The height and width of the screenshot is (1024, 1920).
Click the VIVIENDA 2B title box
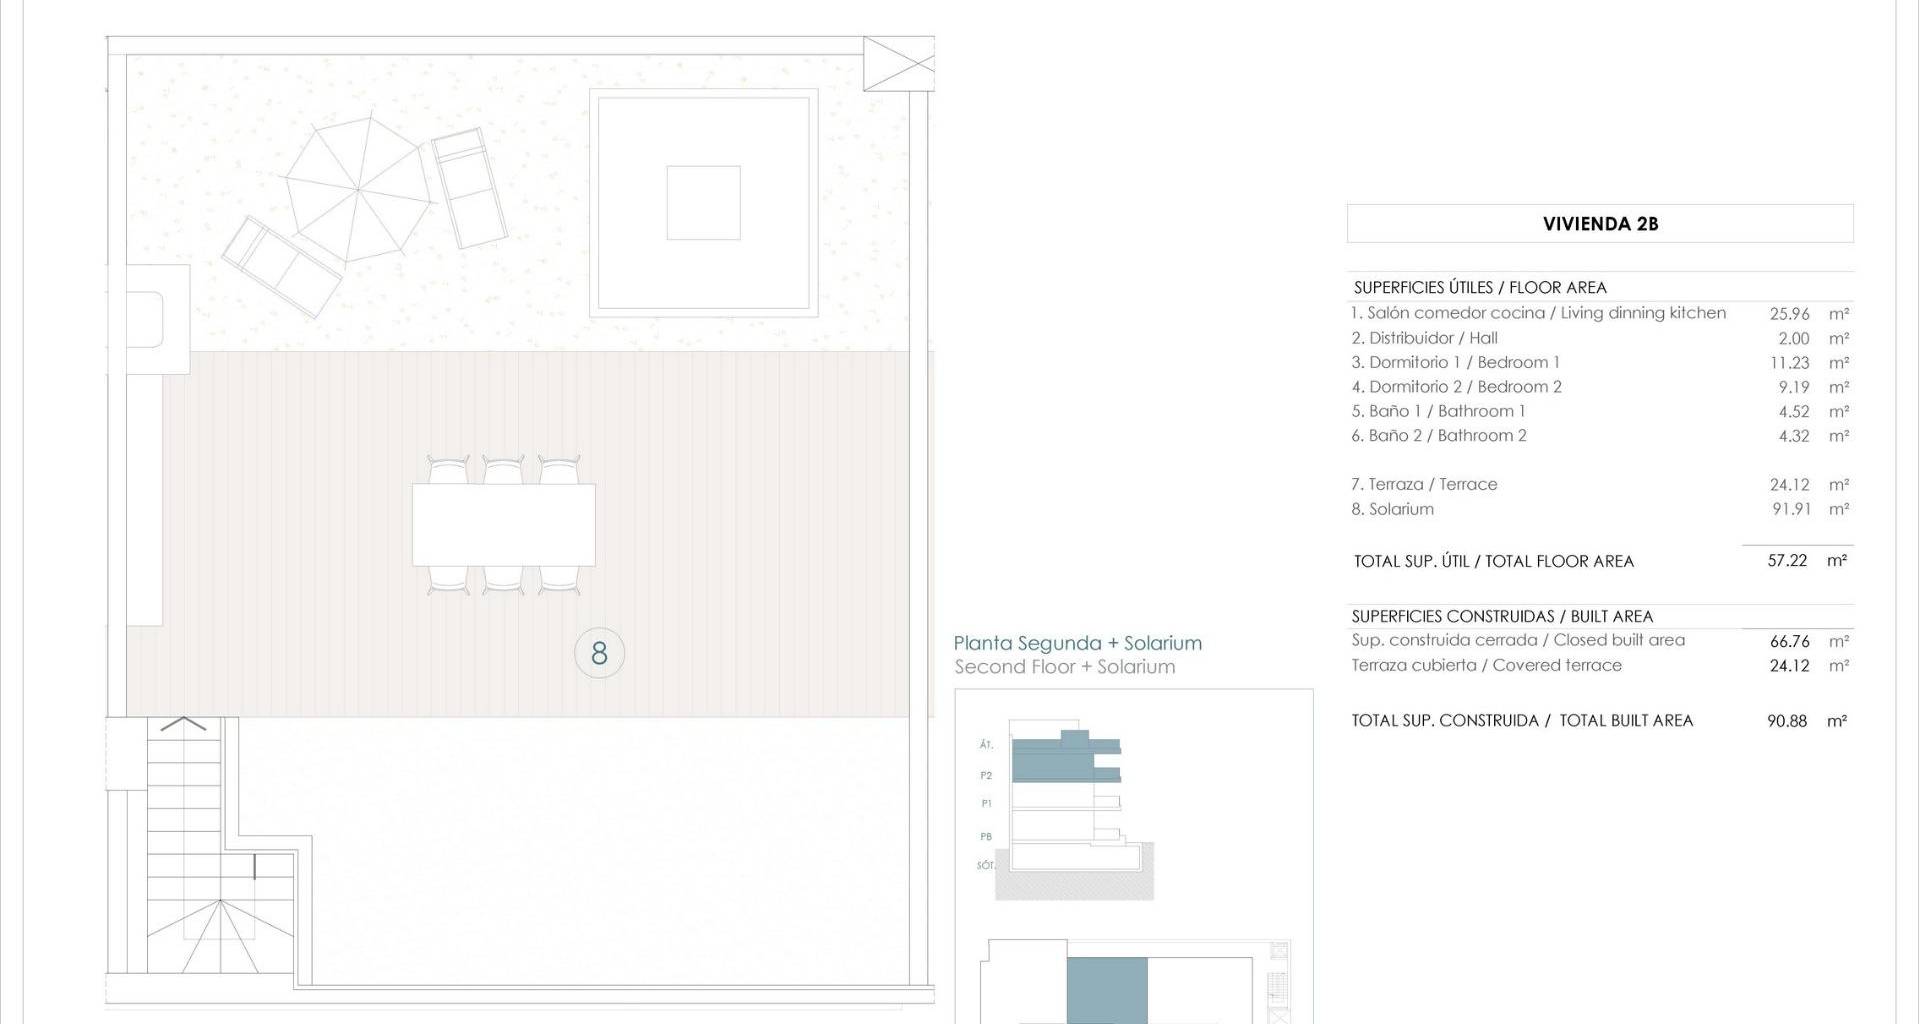click(1599, 224)
